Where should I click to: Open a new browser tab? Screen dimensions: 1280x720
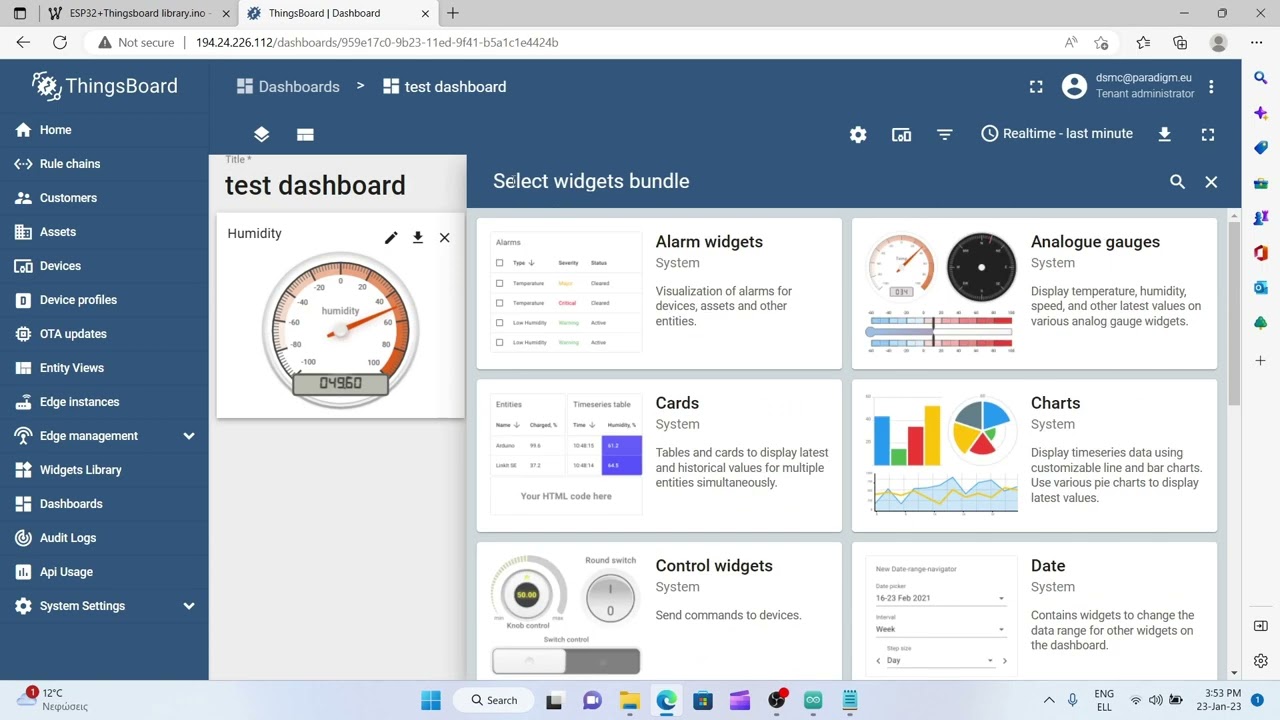[453, 13]
